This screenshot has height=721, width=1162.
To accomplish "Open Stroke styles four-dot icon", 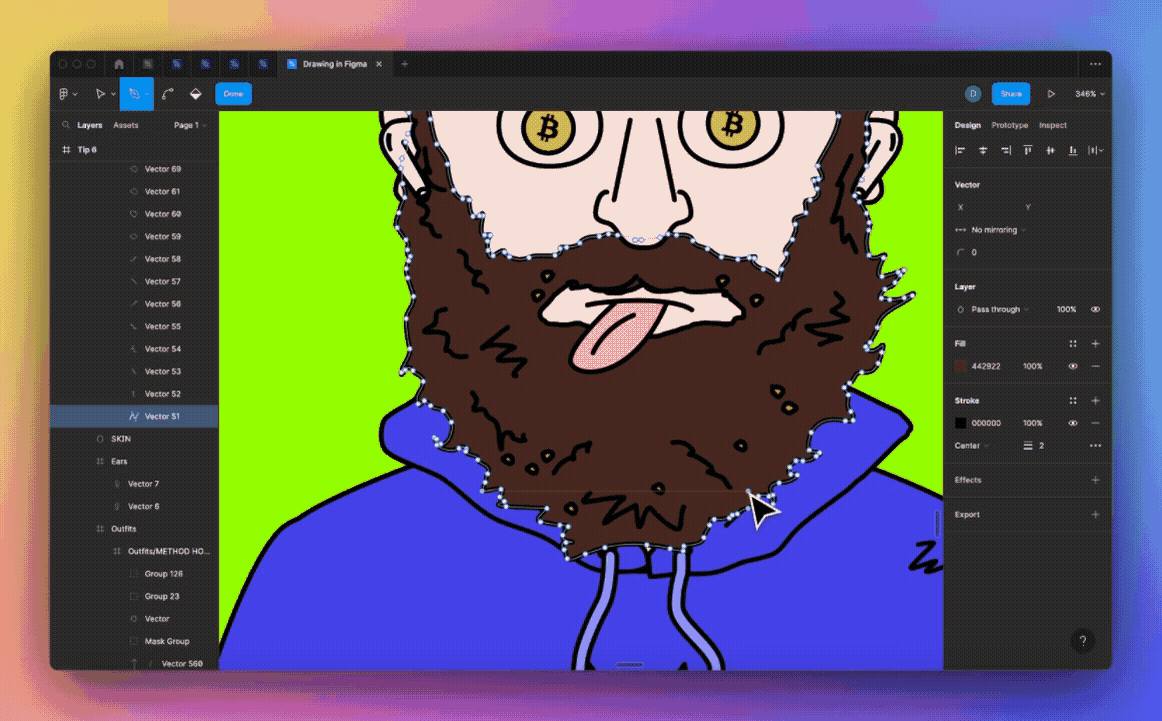I will point(1072,401).
